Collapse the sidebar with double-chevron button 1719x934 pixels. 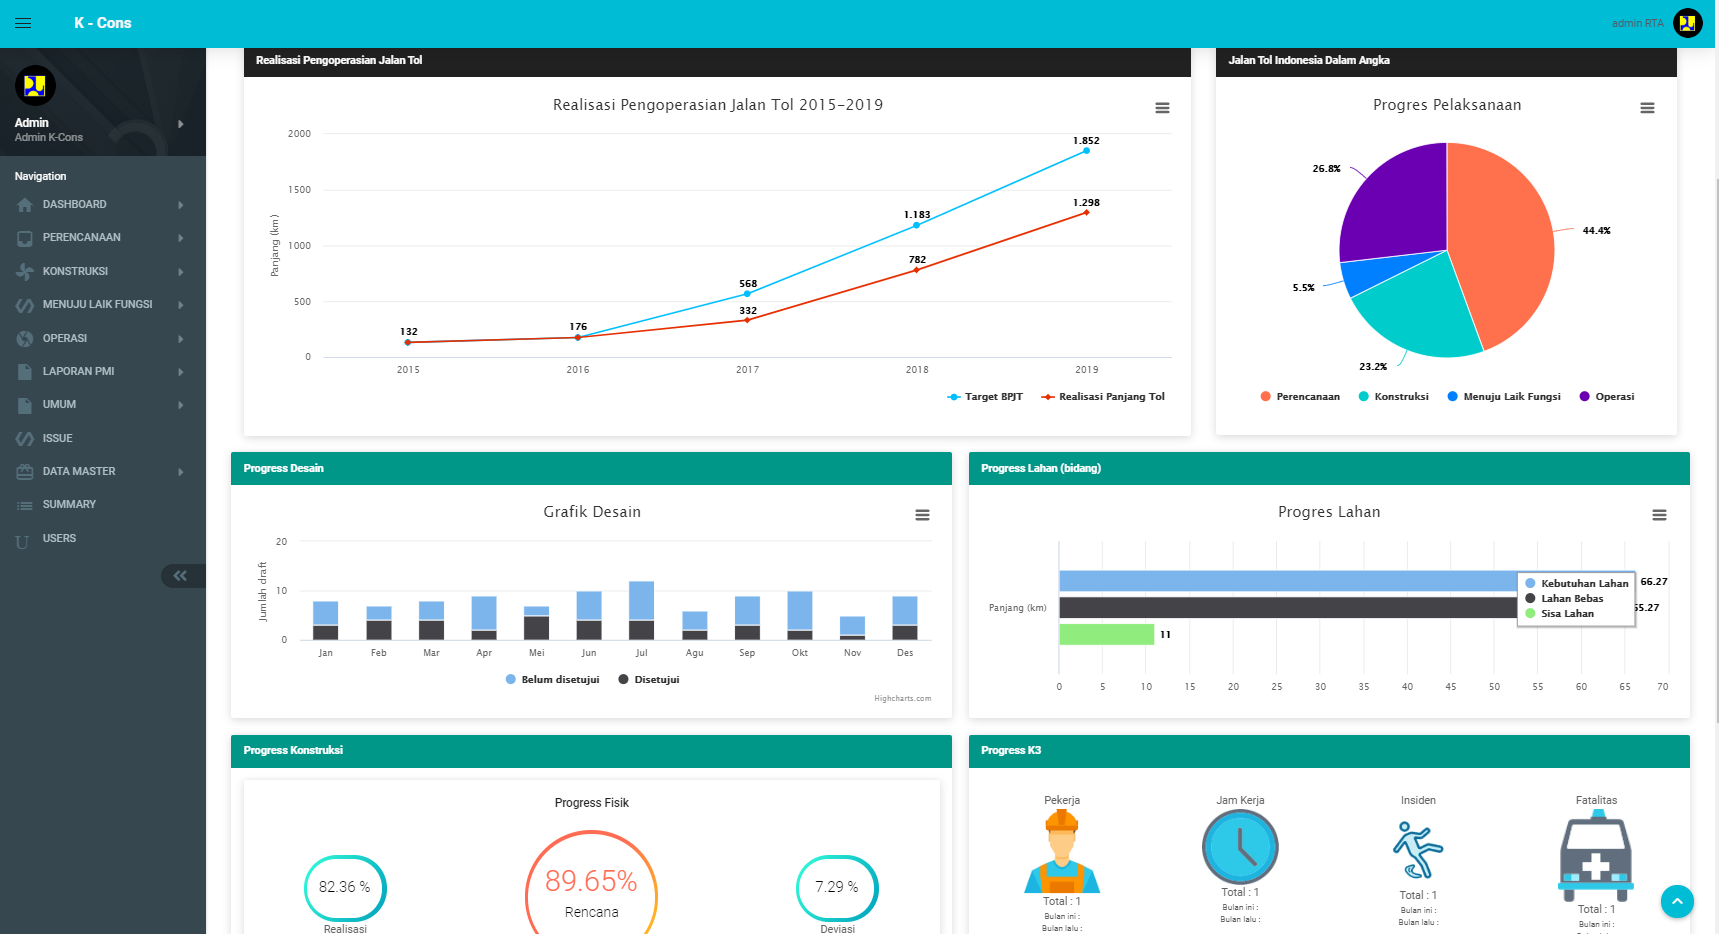coord(180,575)
